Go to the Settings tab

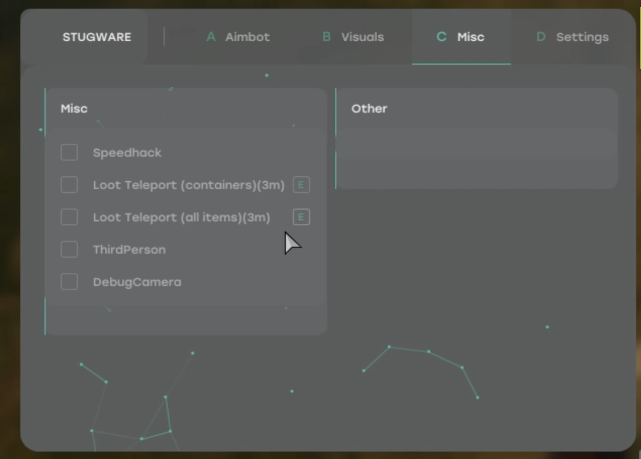coord(582,37)
